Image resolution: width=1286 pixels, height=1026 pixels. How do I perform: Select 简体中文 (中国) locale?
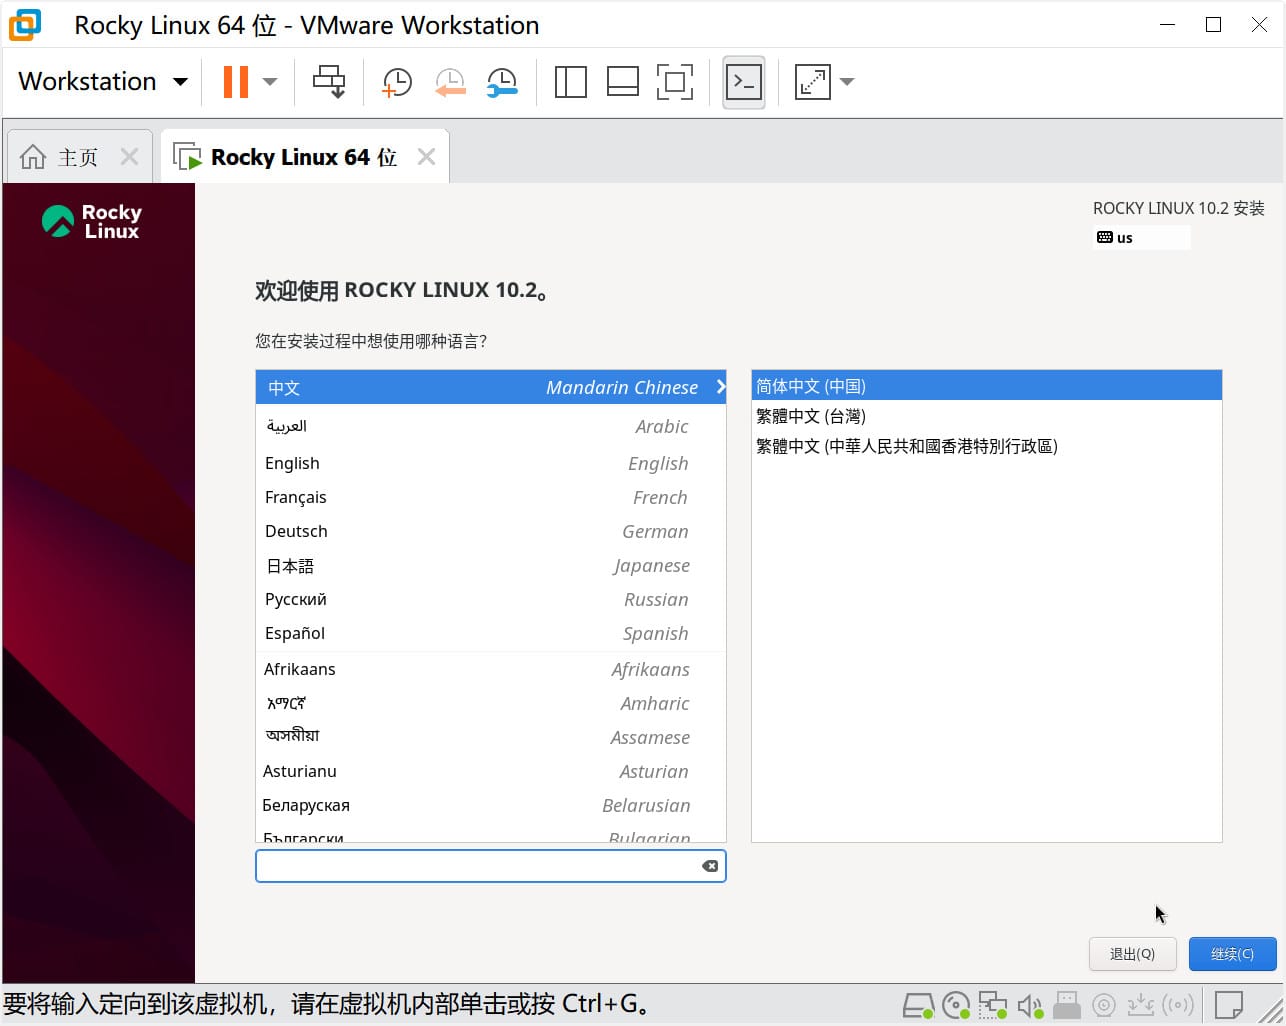pyautogui.click(x=987, y=386)
